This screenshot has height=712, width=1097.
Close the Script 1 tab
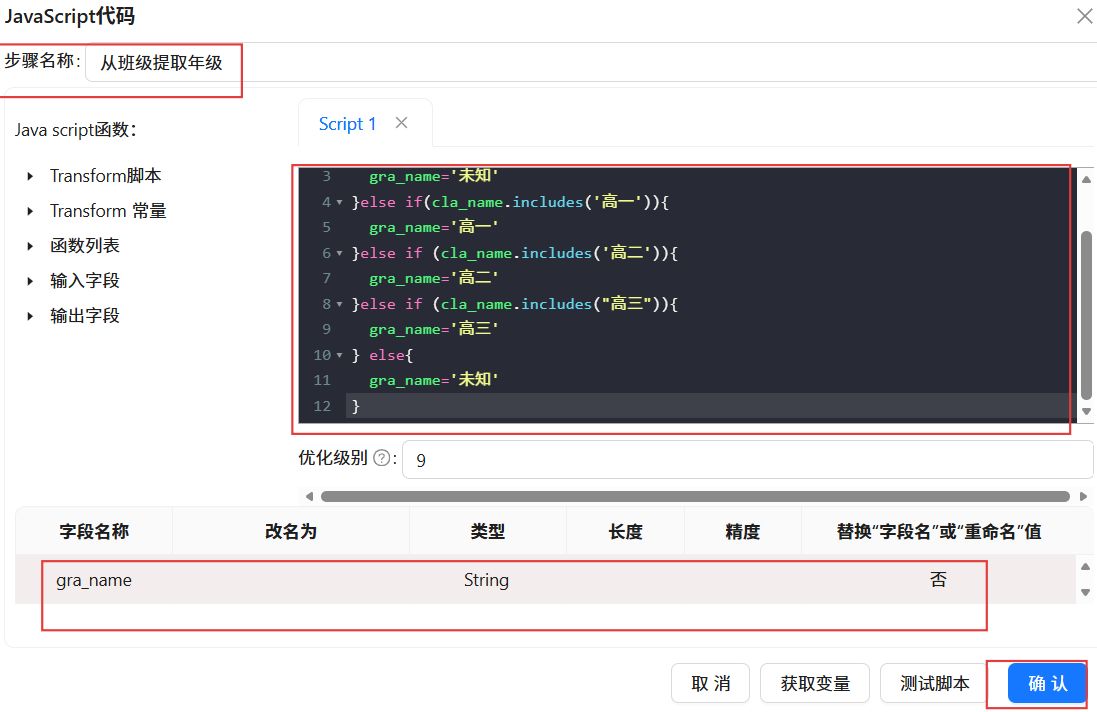[402, 123]
